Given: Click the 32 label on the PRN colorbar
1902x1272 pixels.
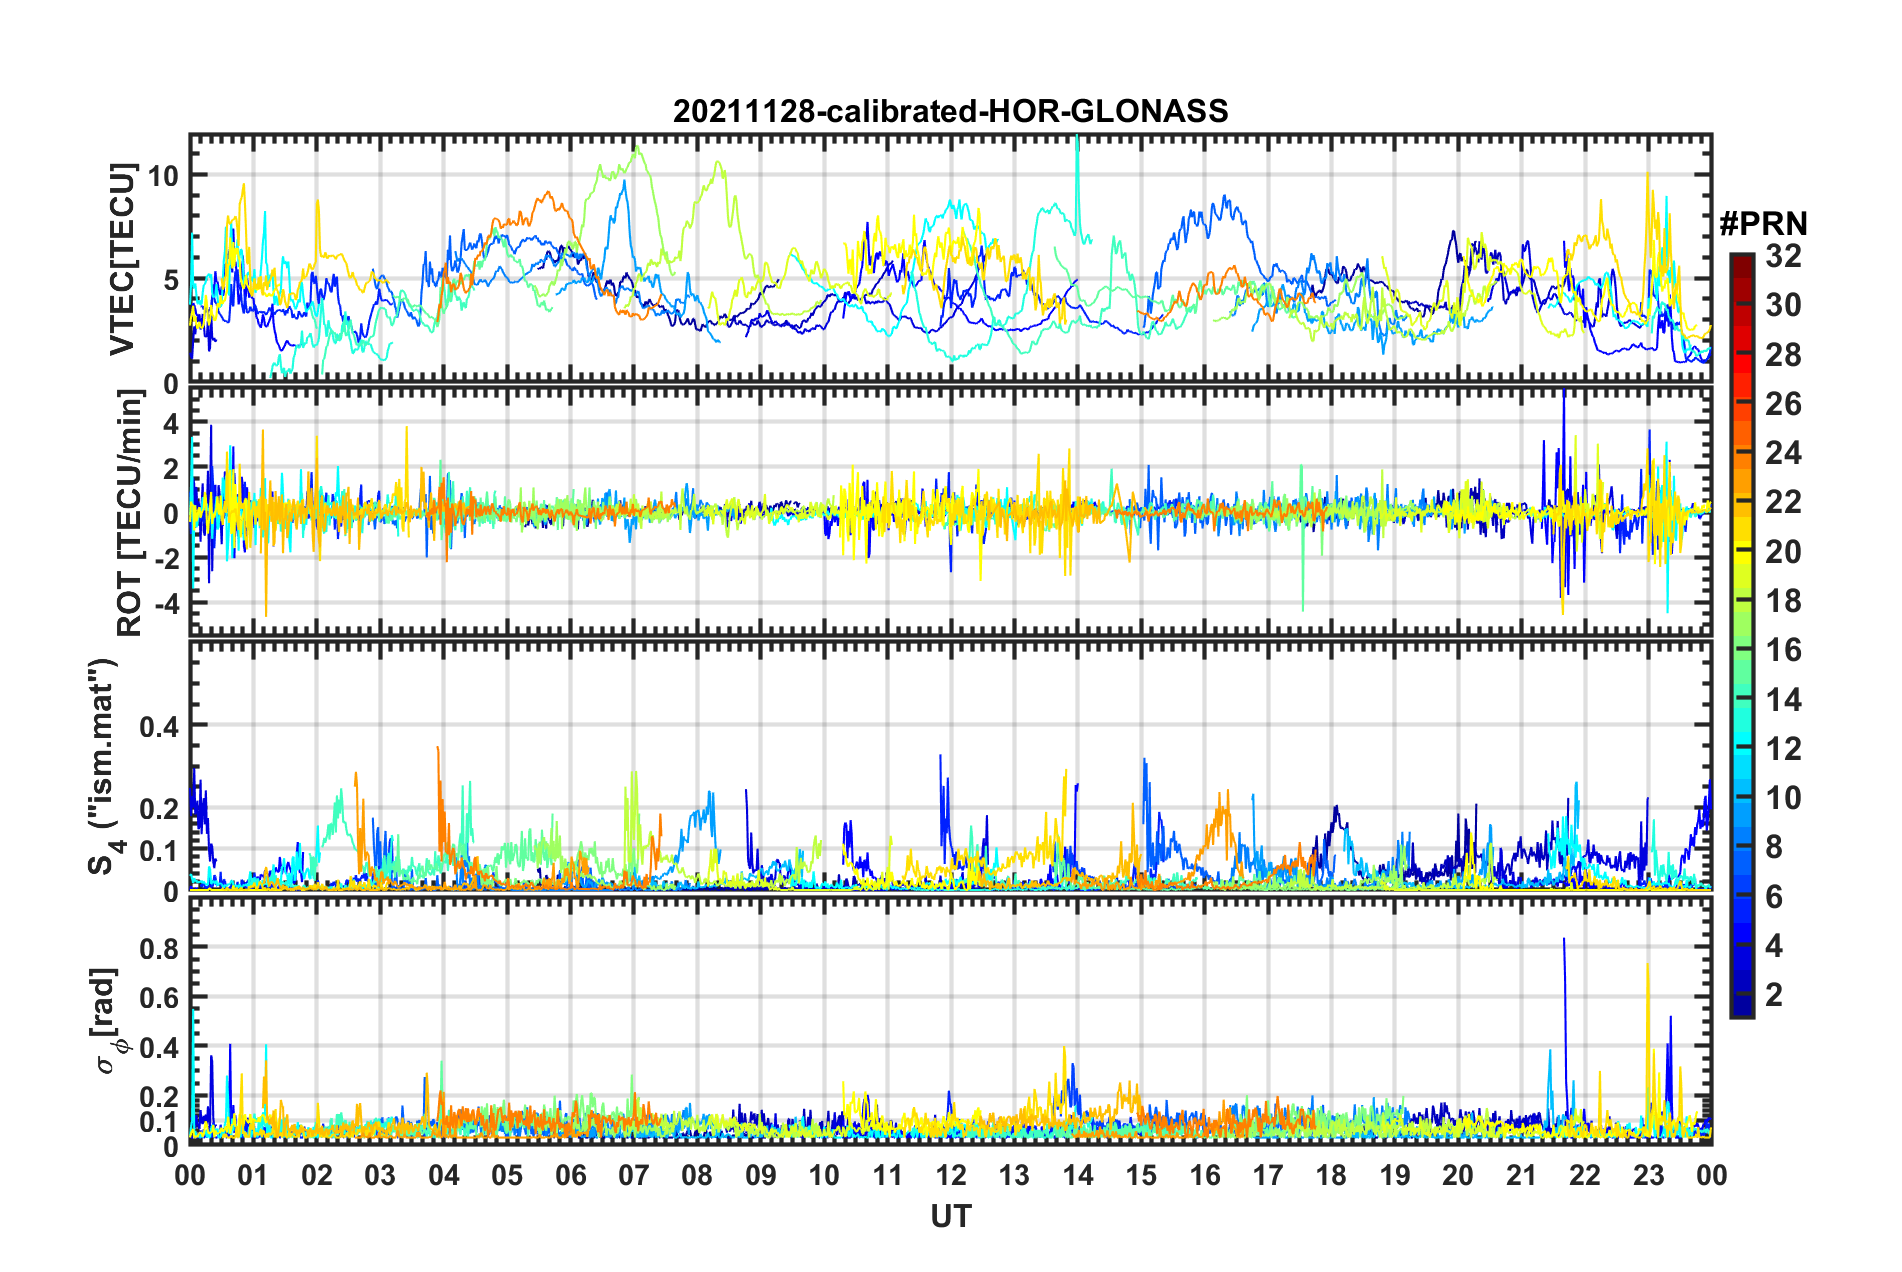Looking at the screenshot, I should click(1783, 256).
